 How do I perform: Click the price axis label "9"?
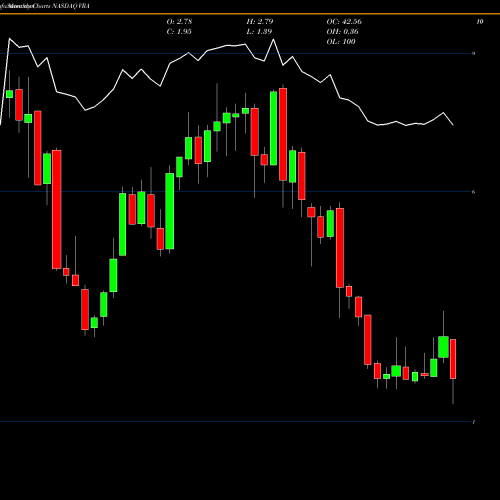[474, 53]
